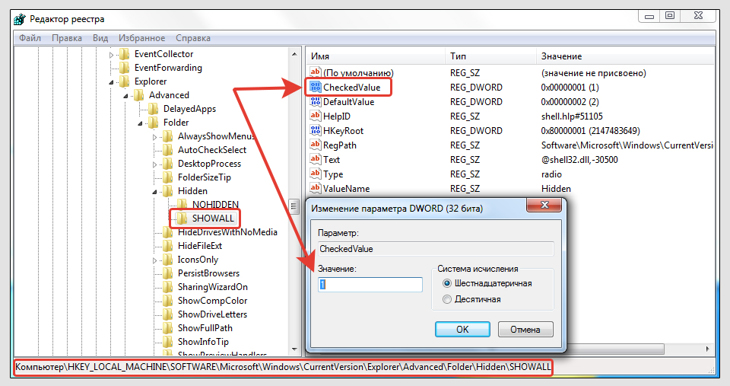Collapse the Folder tree node

(x=140, y=123)
